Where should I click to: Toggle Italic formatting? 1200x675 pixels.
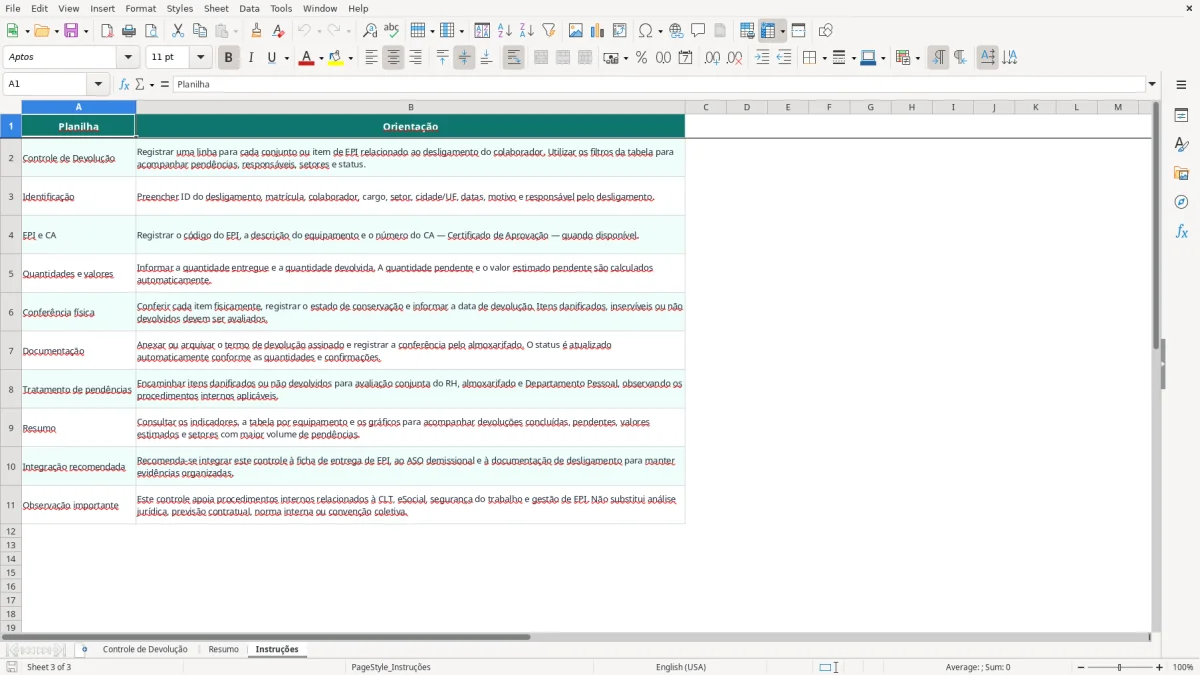point(250,58)
